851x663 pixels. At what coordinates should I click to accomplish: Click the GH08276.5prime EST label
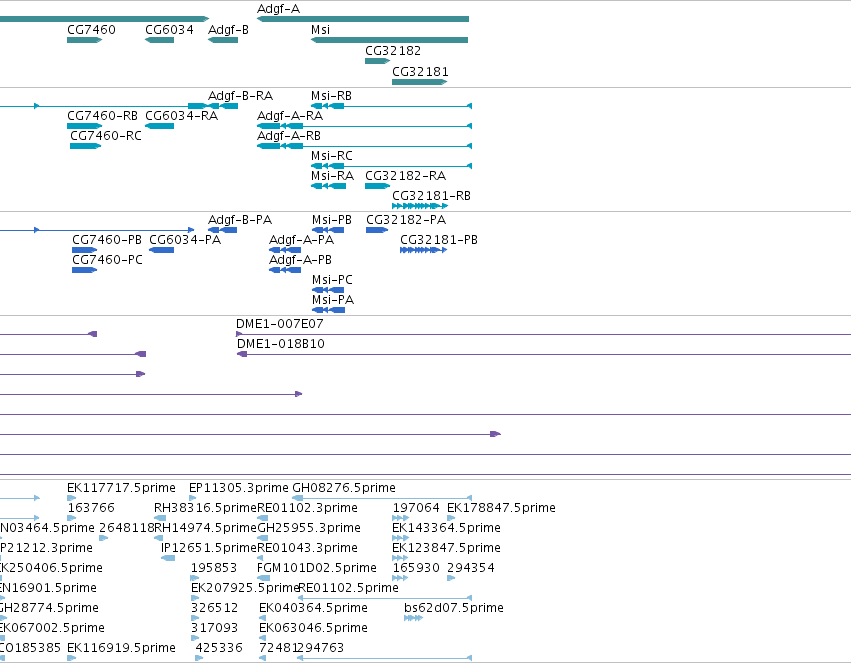[x=344, y=488]
